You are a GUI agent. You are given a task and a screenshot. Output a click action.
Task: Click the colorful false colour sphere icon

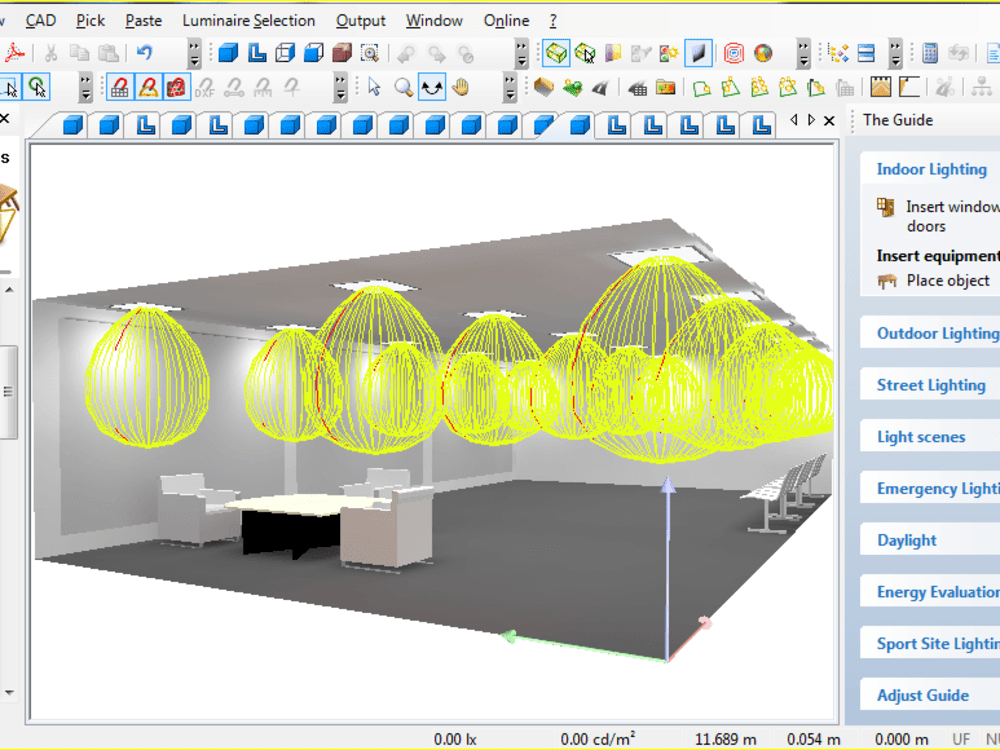click(763, 53)
